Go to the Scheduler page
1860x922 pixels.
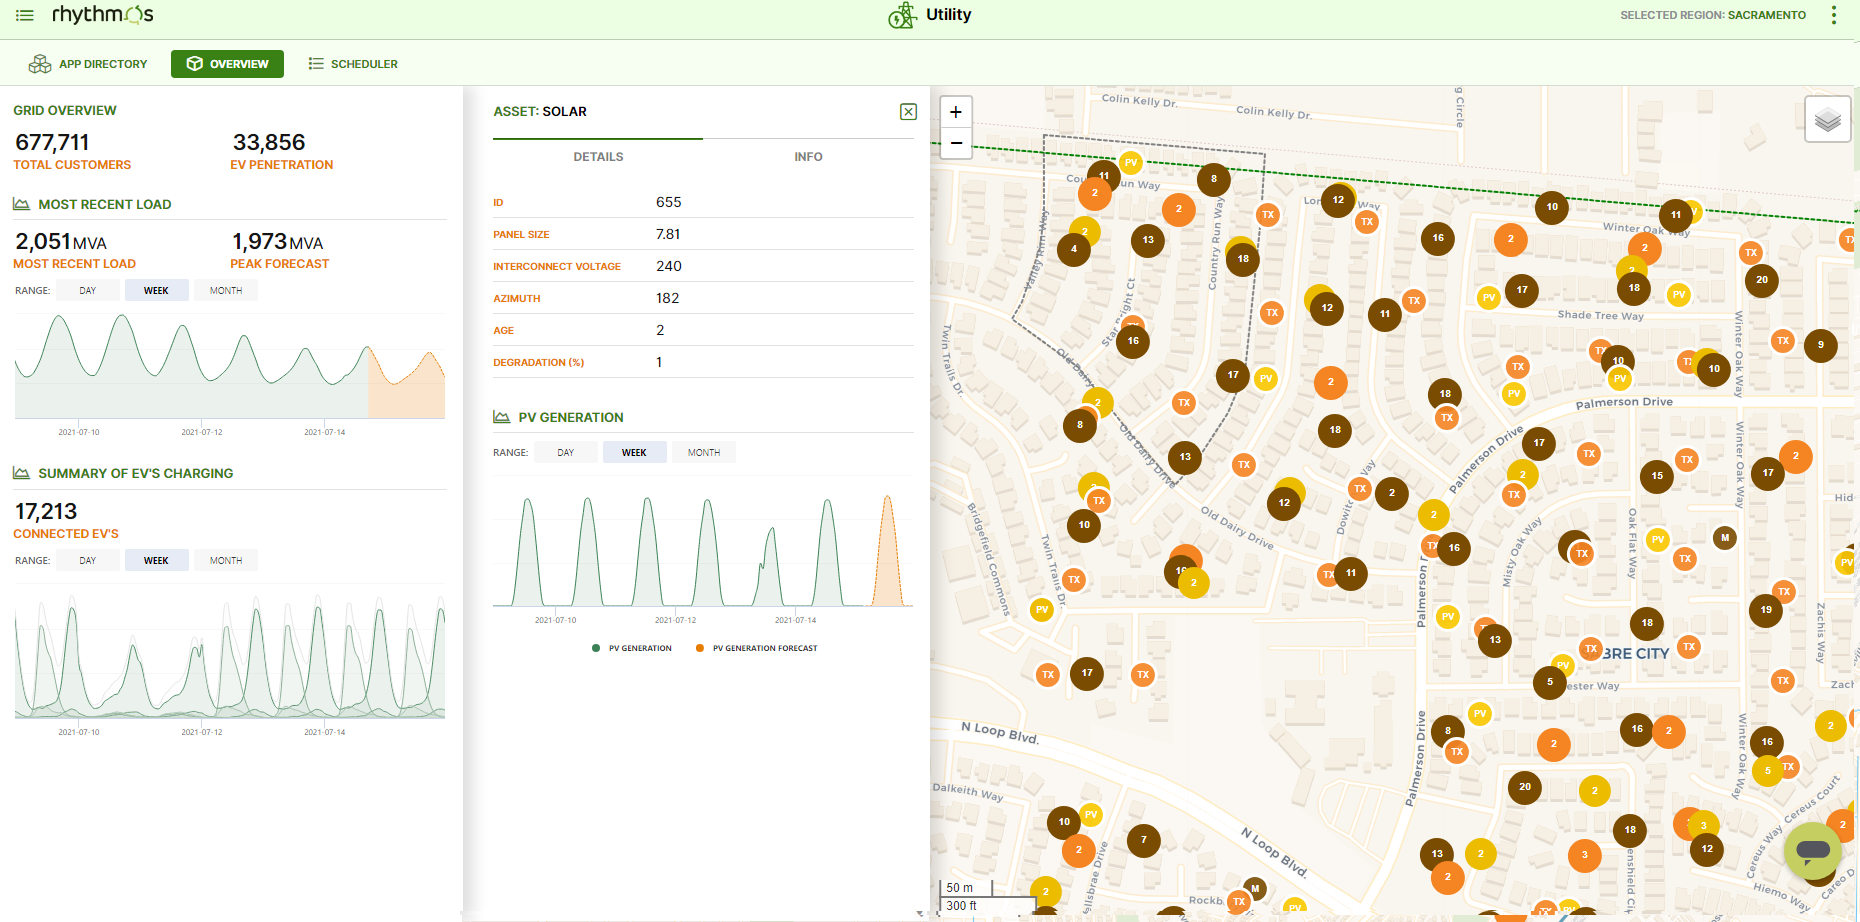(x=353, y=64)
